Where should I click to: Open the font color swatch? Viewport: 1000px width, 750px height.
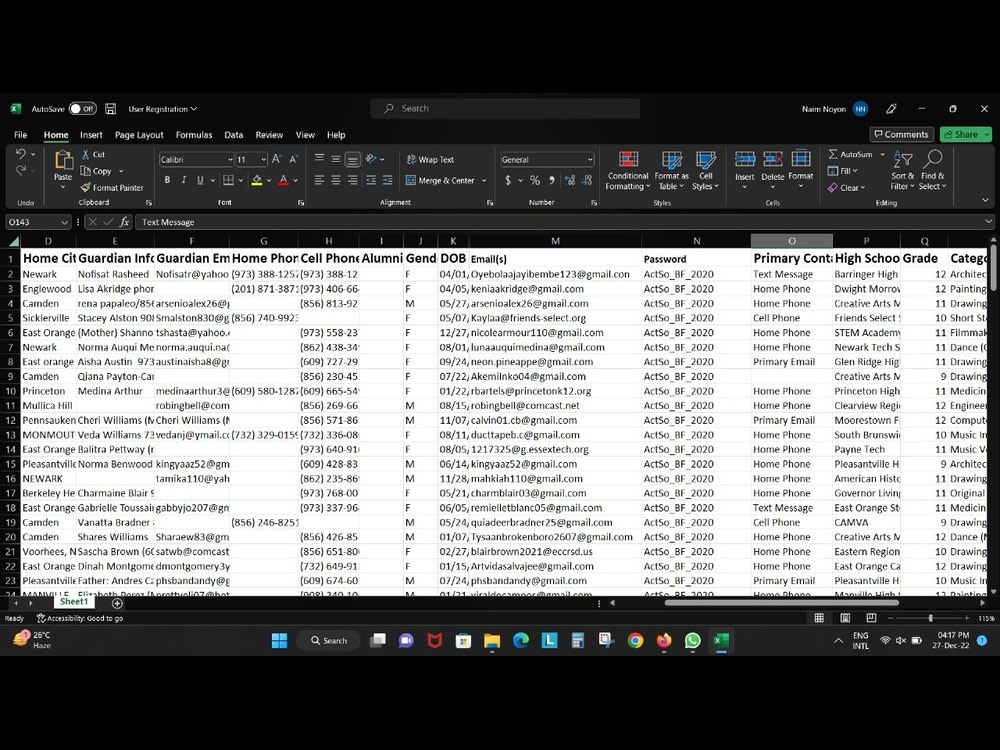point(284,180)
